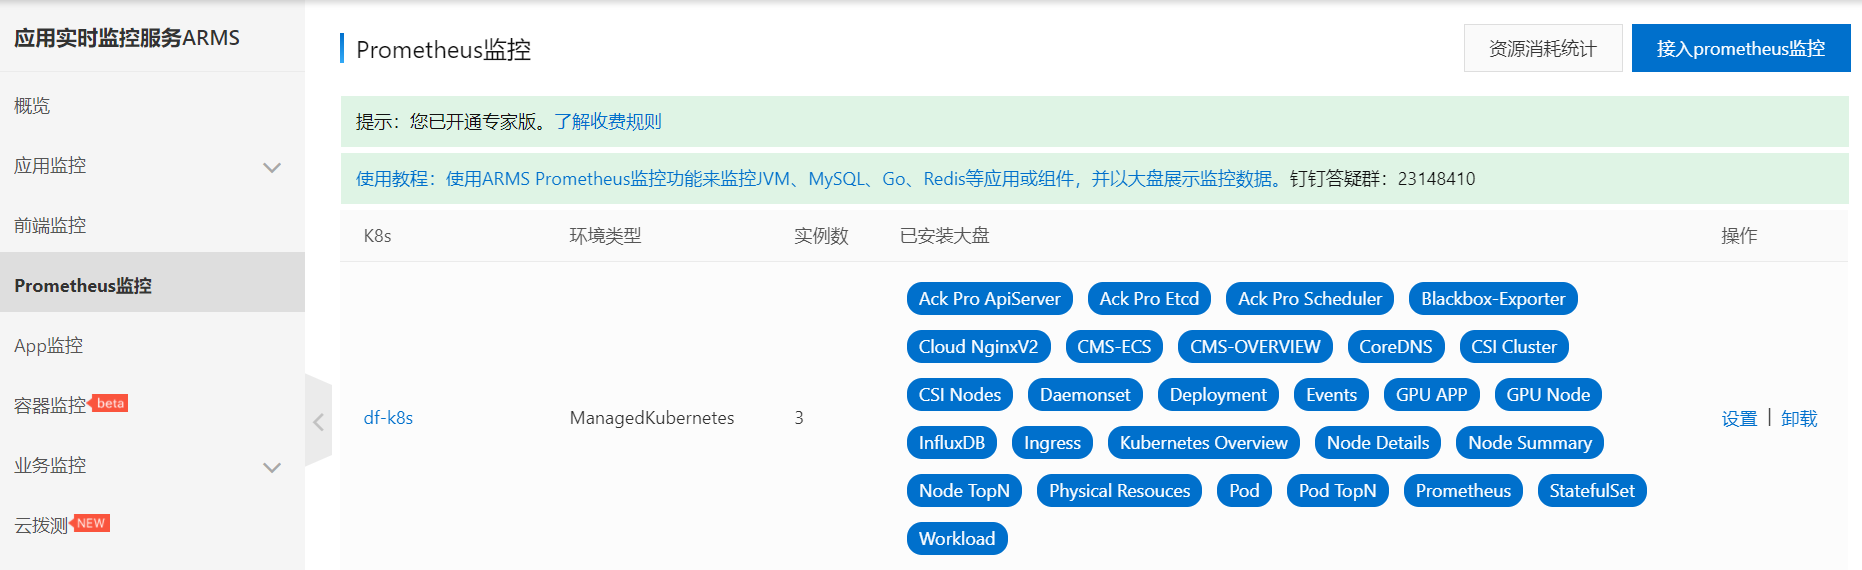Open 概览 in the sidebar

32,106
